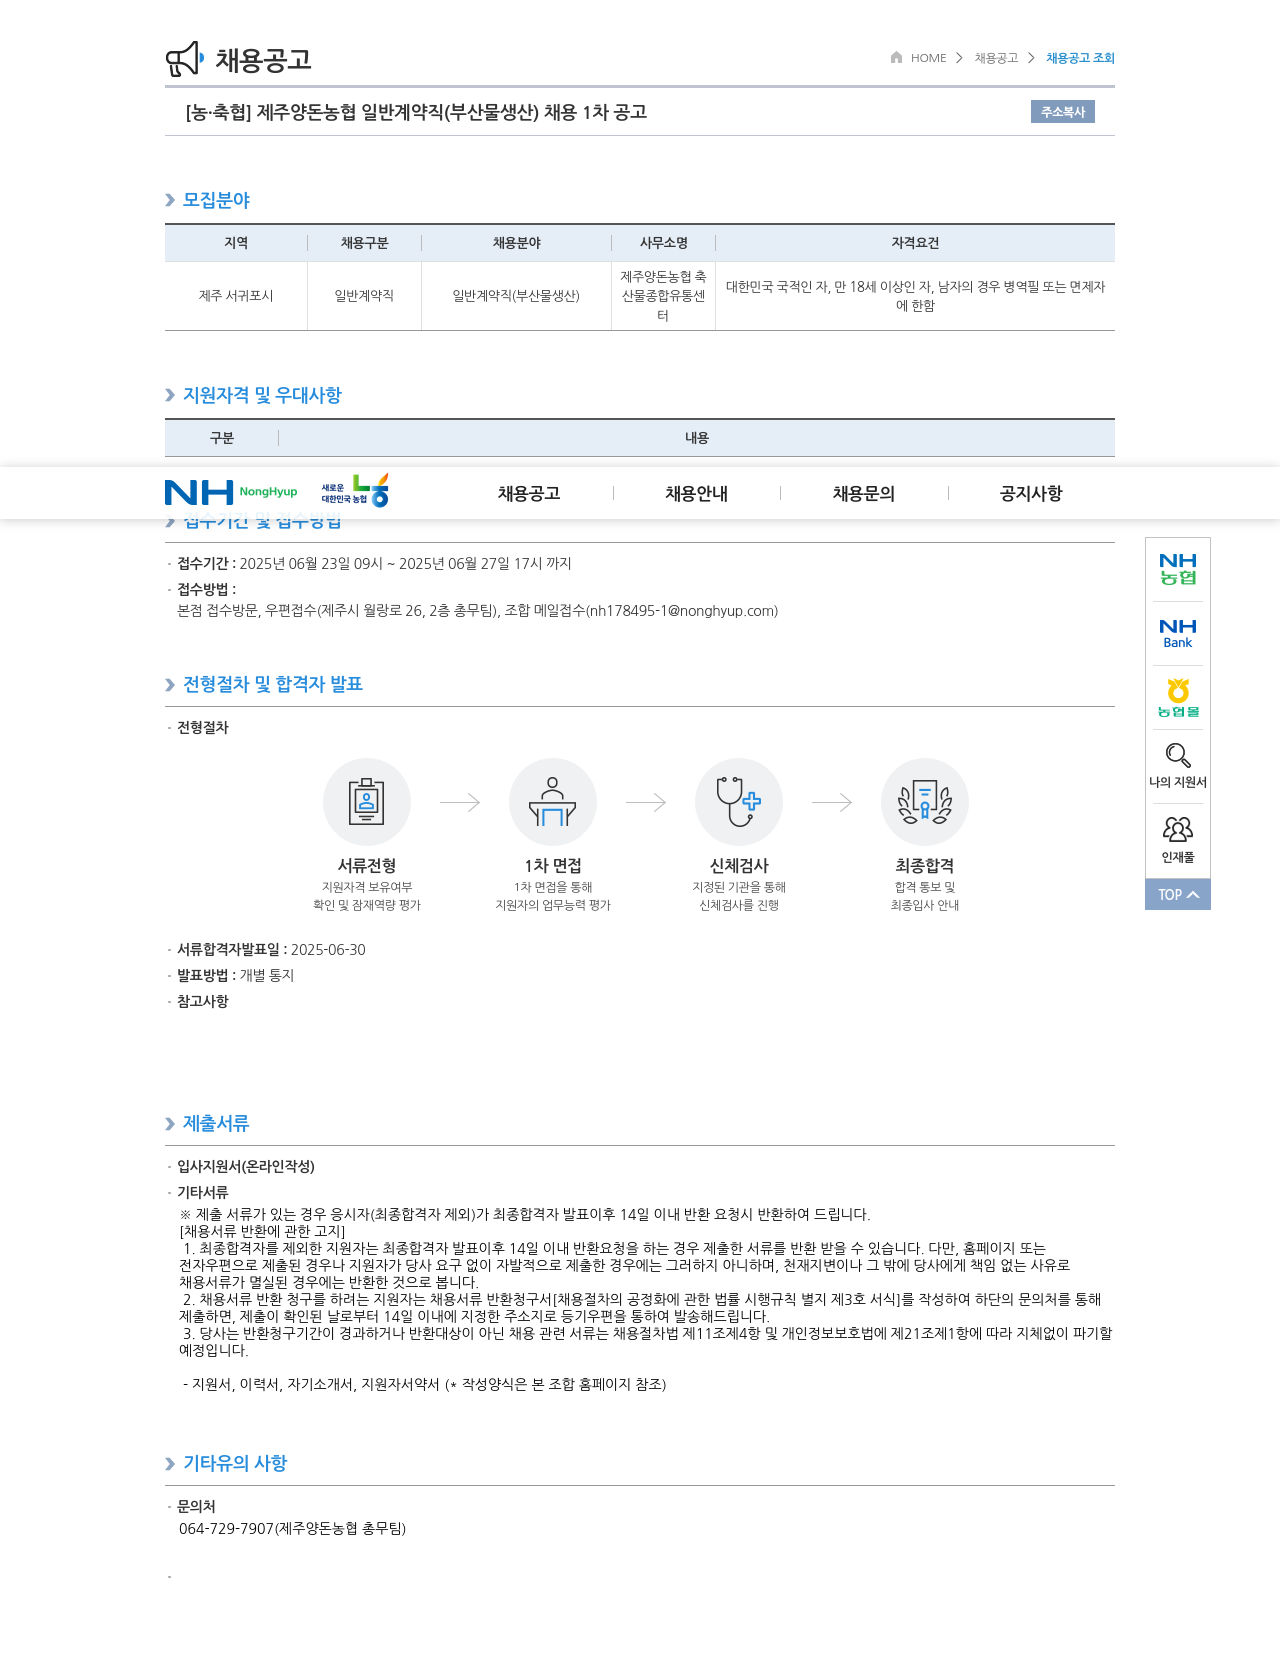This screenshot has width=1280, height=1654.
Task: Open the 채용공고 breadcrumb link
Action: point(996,58)
